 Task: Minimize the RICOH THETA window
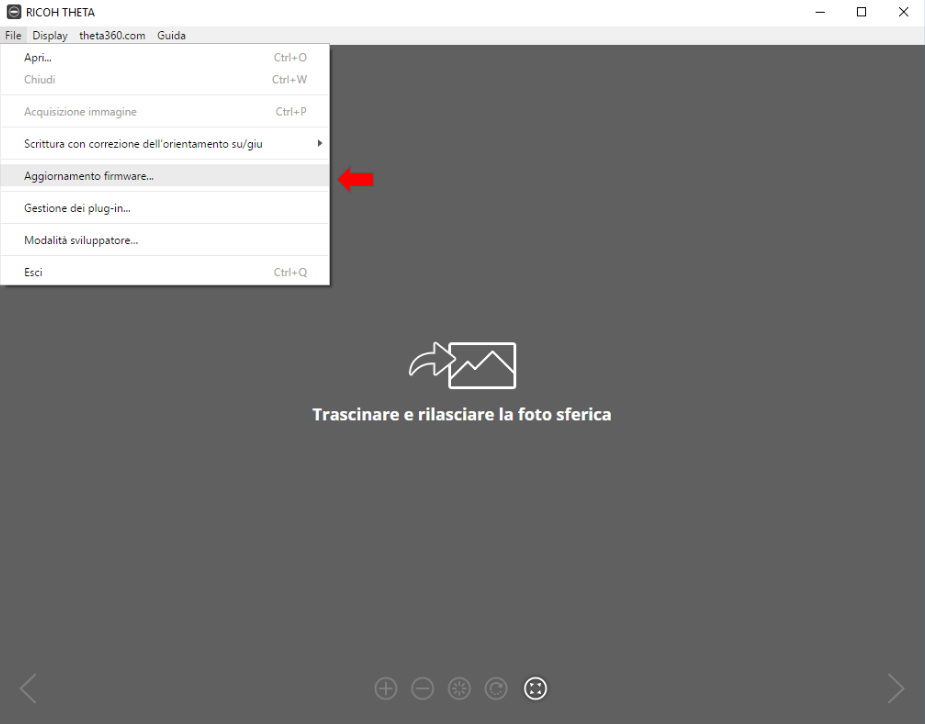click(x=820, y=12)
